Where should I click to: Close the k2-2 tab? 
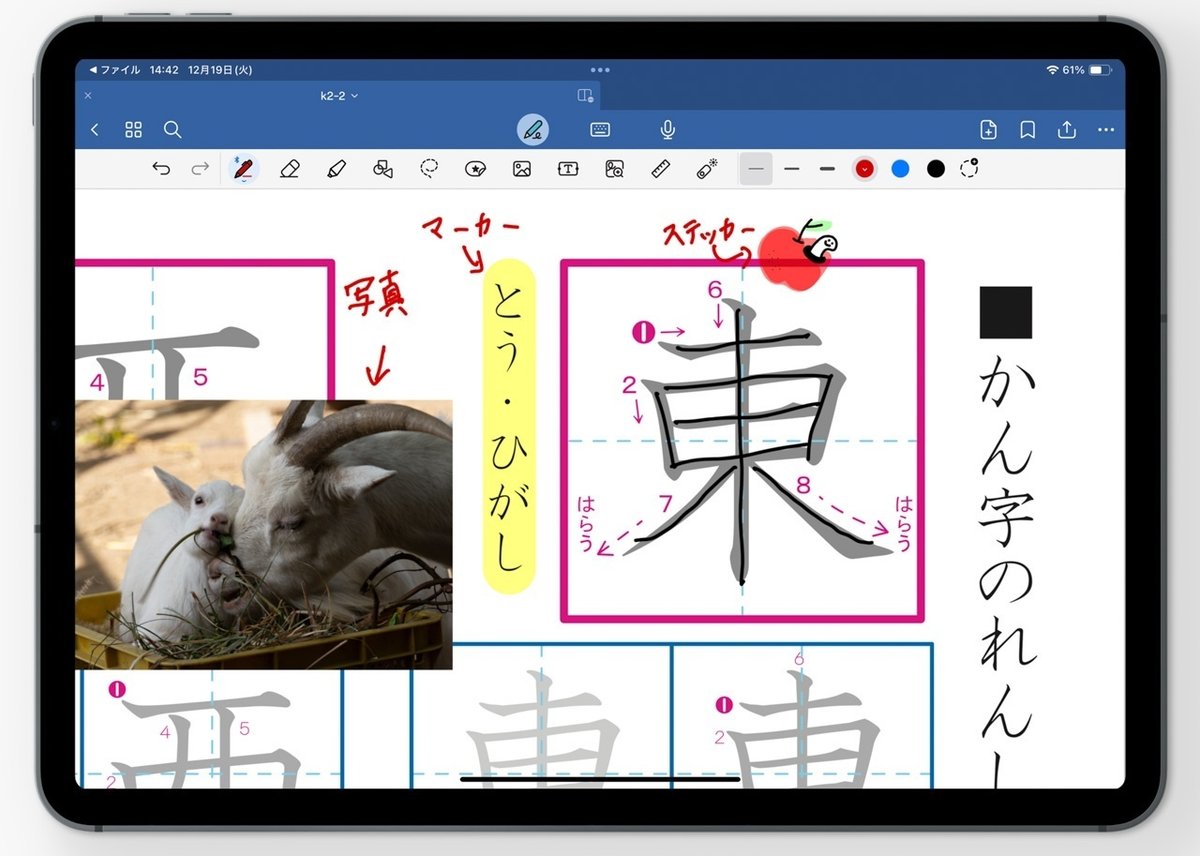click(88, 95)
